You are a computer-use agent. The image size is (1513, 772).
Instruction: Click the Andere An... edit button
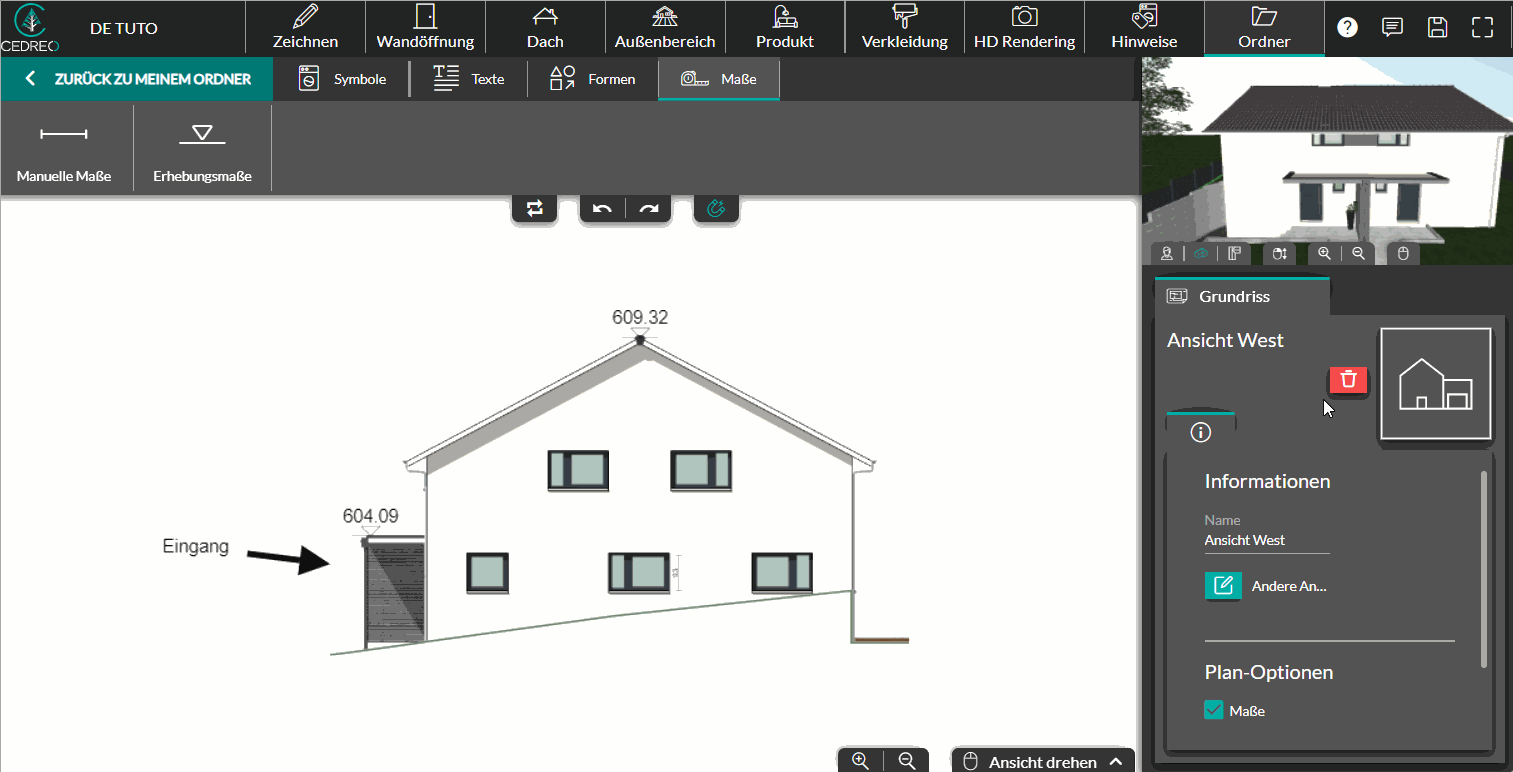(x=1223, y=585)
